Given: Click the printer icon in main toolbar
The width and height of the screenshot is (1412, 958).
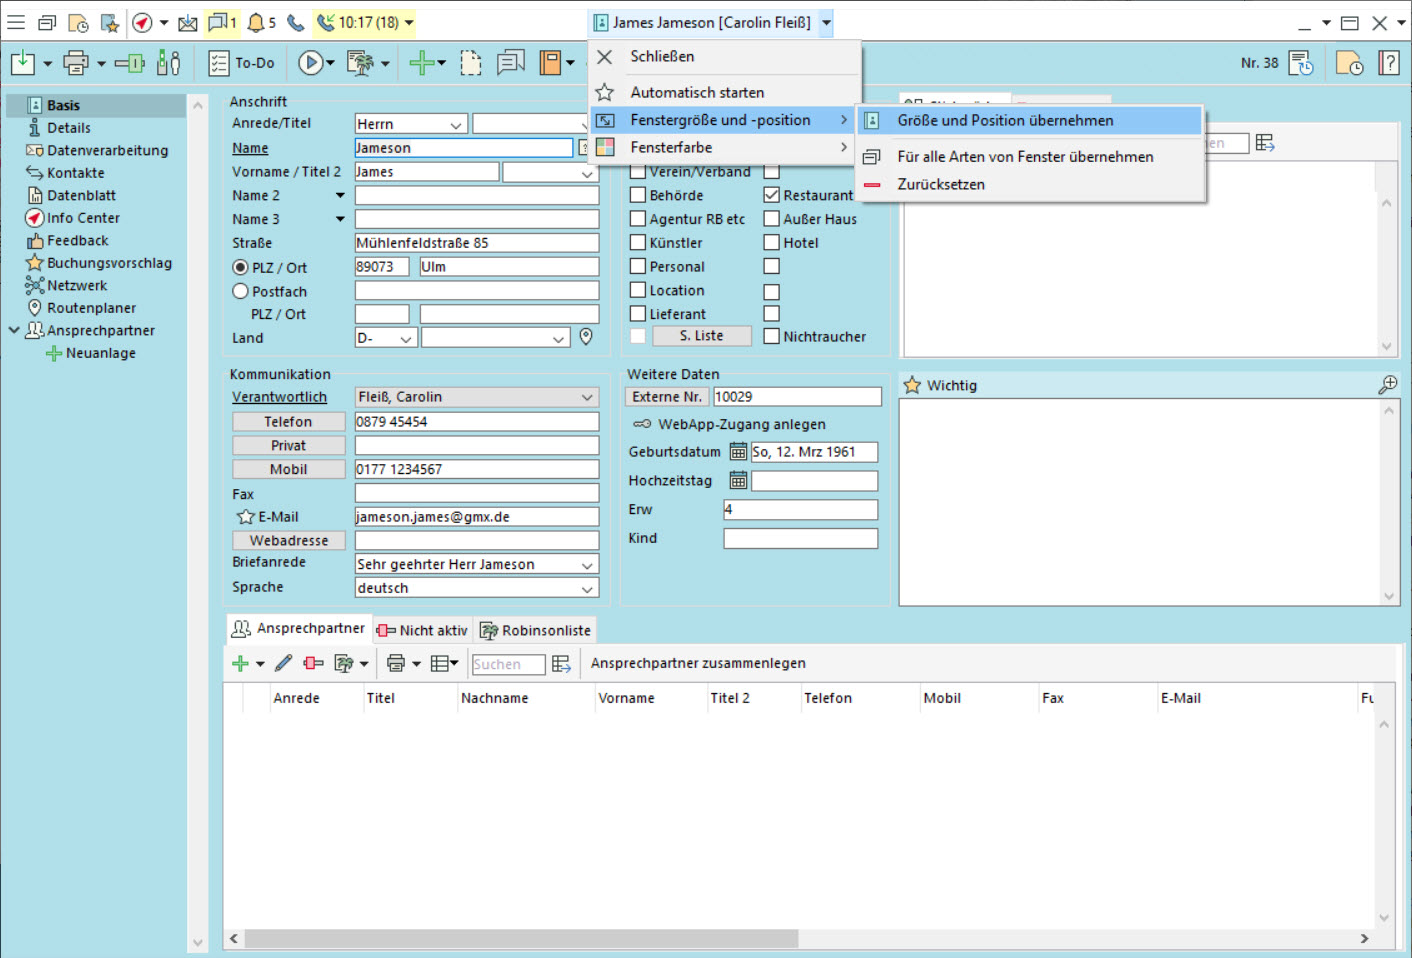Looking at the screenshot, I should [x=76, y=63].
